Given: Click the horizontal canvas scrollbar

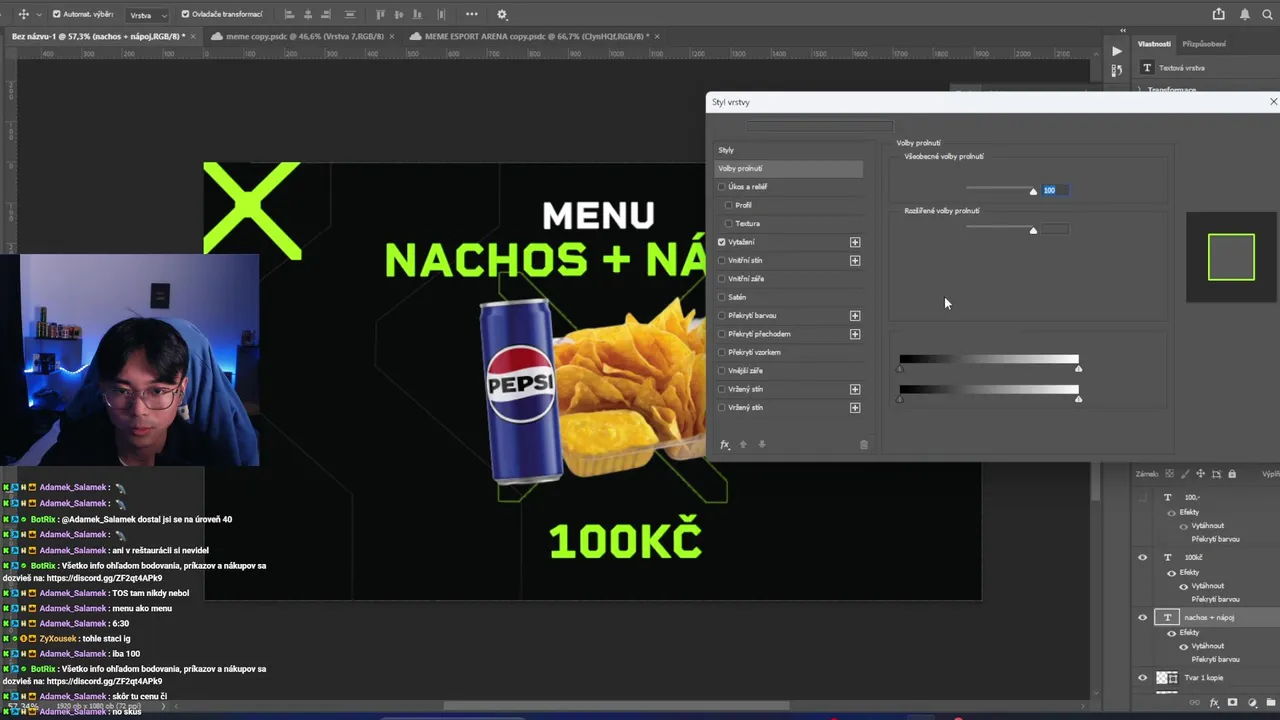Looking at the screenshot, I should [616, 705].
